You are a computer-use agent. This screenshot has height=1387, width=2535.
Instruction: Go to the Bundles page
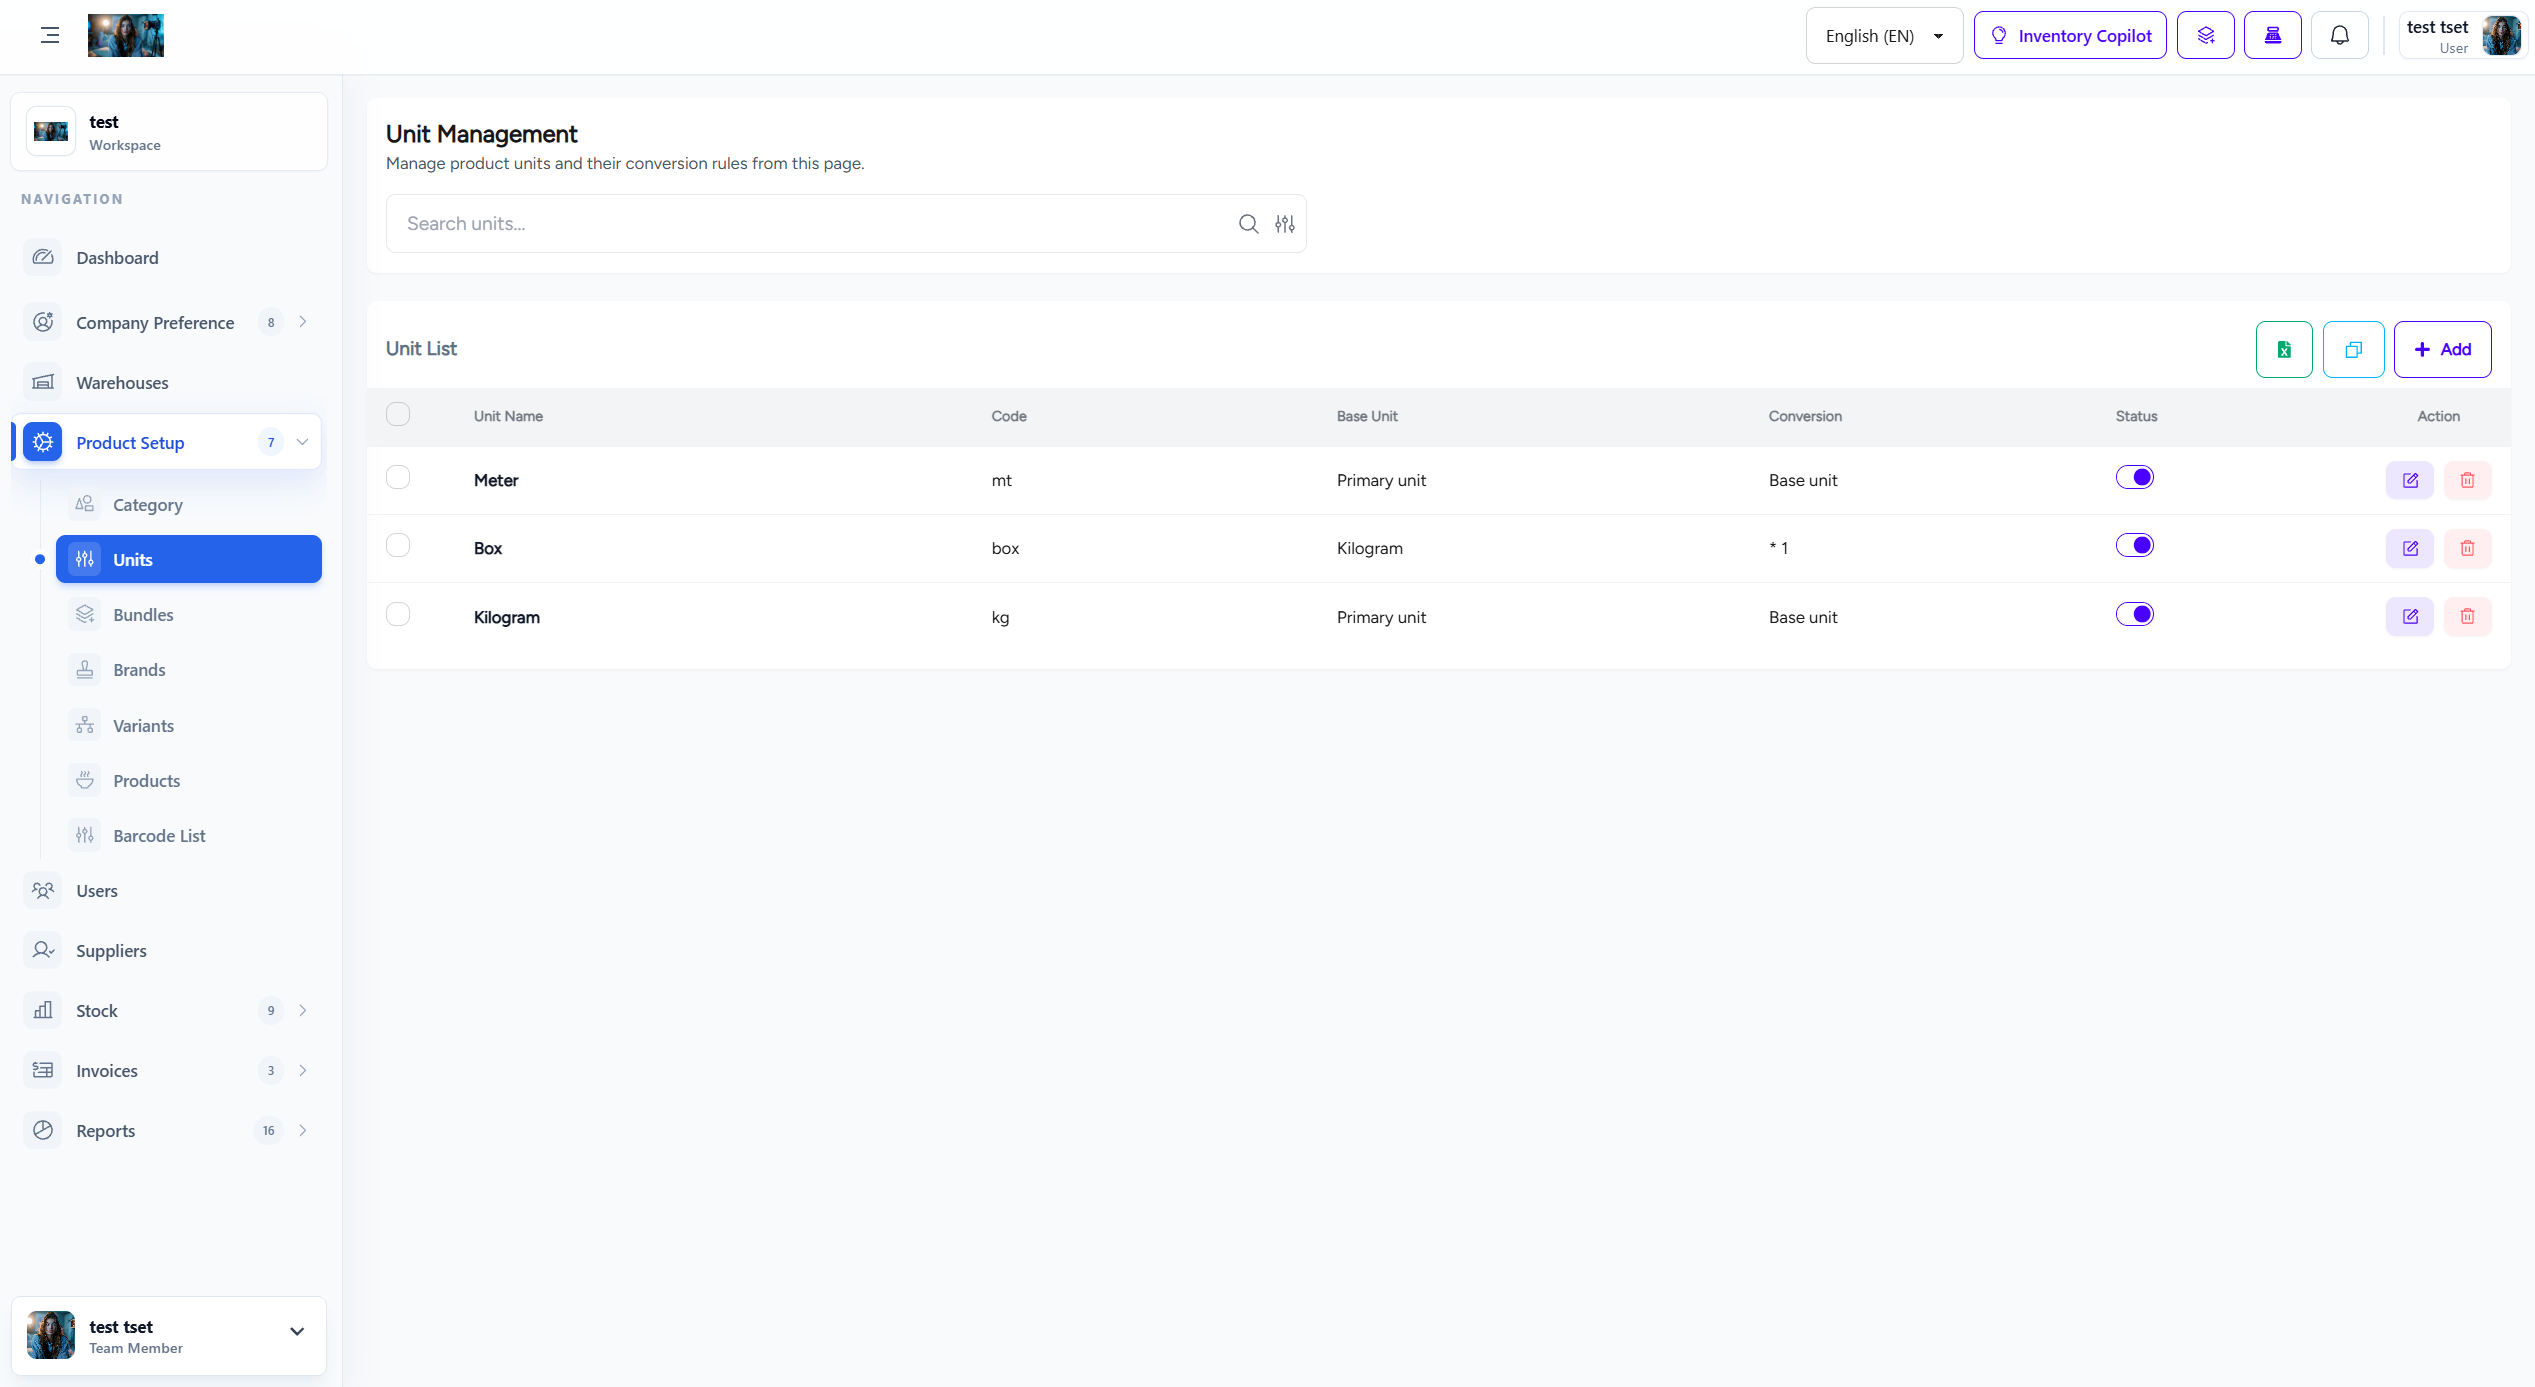tap(189, 614)
